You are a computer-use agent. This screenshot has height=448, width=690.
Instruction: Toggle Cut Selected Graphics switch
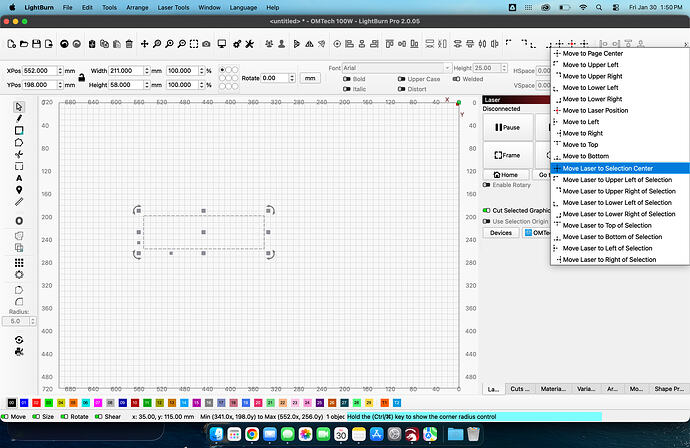486,210
